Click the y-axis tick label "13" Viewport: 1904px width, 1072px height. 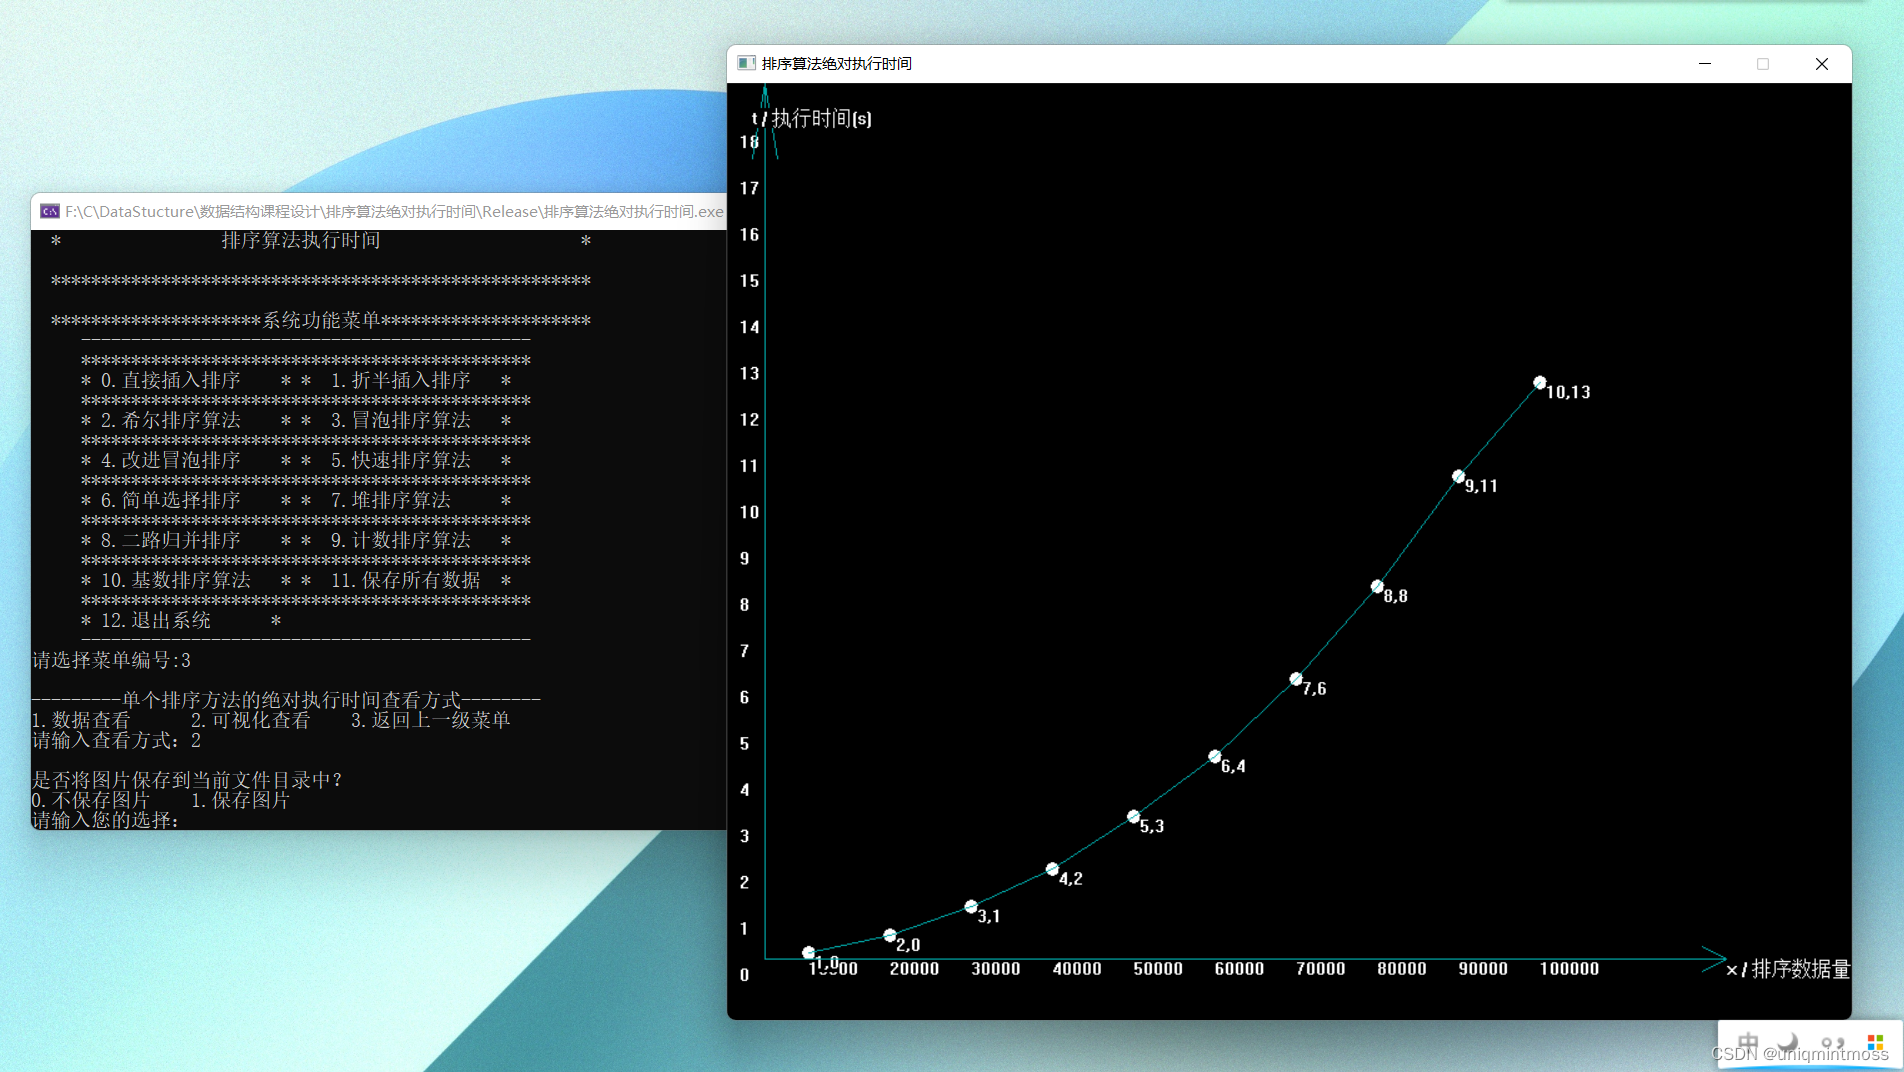[x=749, y=374]
